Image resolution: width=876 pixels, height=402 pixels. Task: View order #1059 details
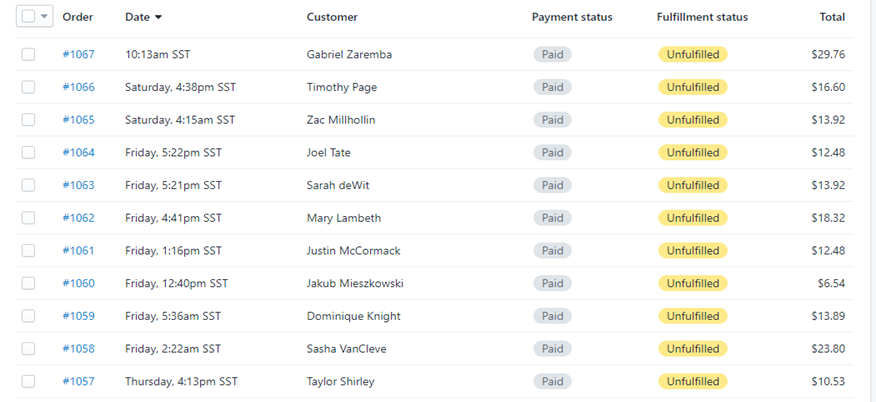point(78,316)
